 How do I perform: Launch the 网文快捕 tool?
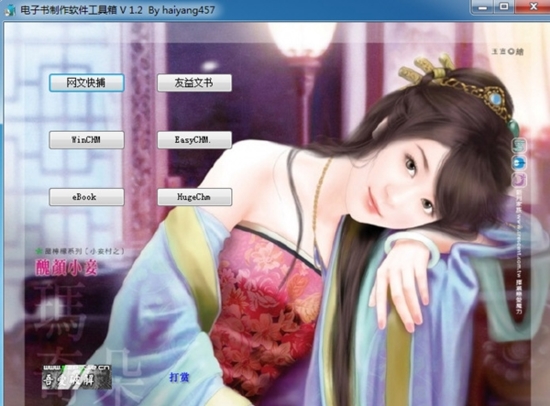click(87, 83)
